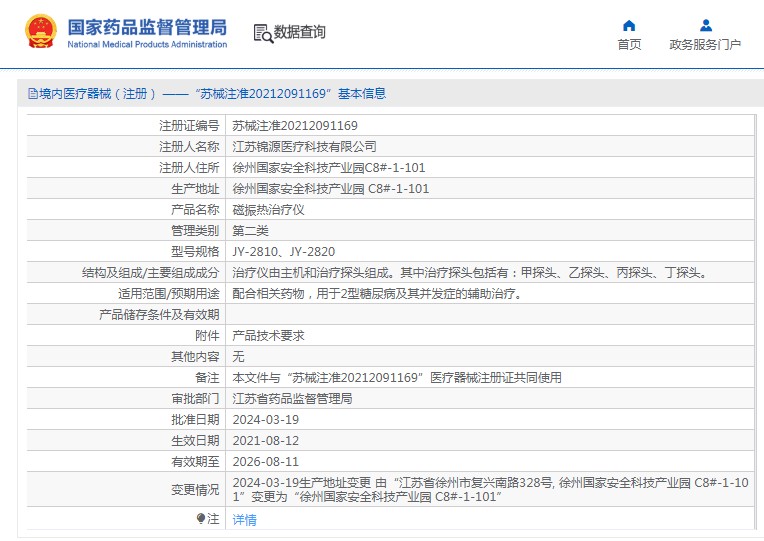Click the 其他内容 label
Screen dimensions: 764x541
tap(195, 356)
